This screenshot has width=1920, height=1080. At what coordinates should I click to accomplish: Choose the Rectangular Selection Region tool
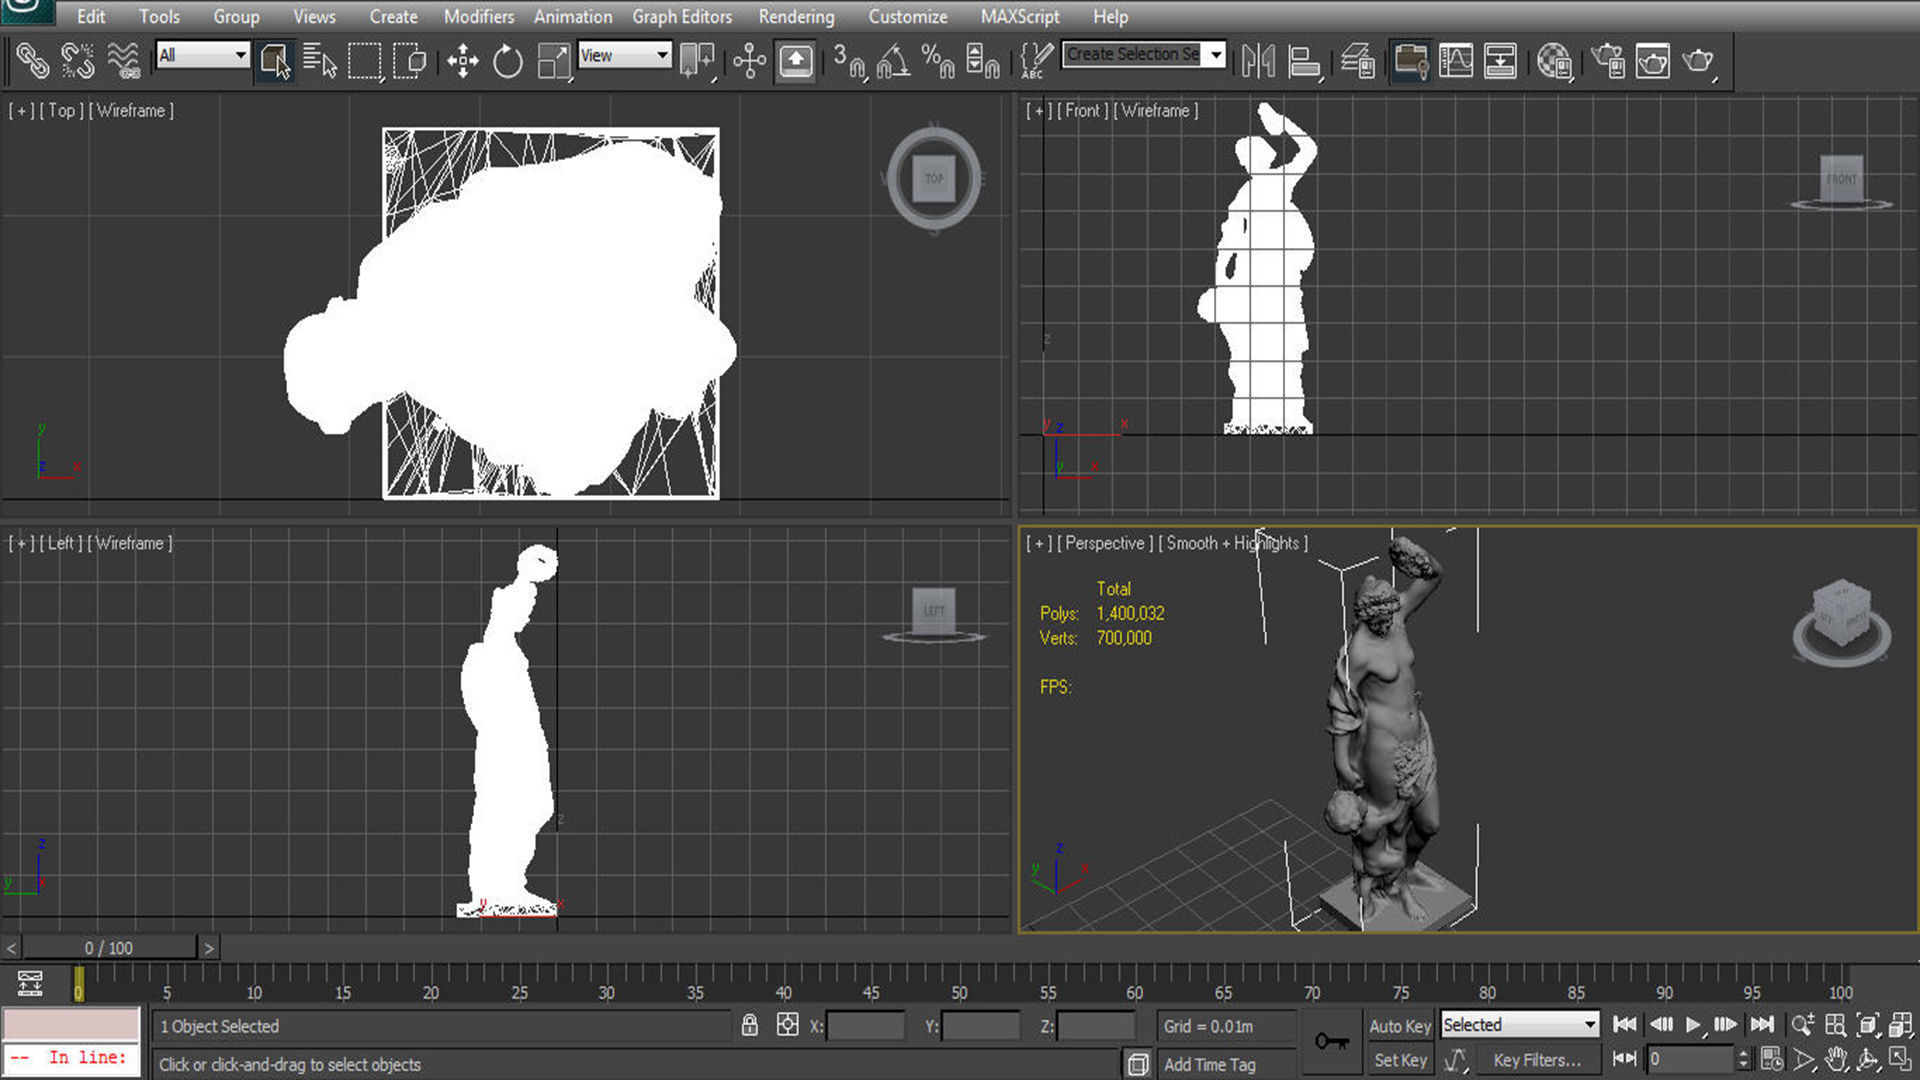364,61
